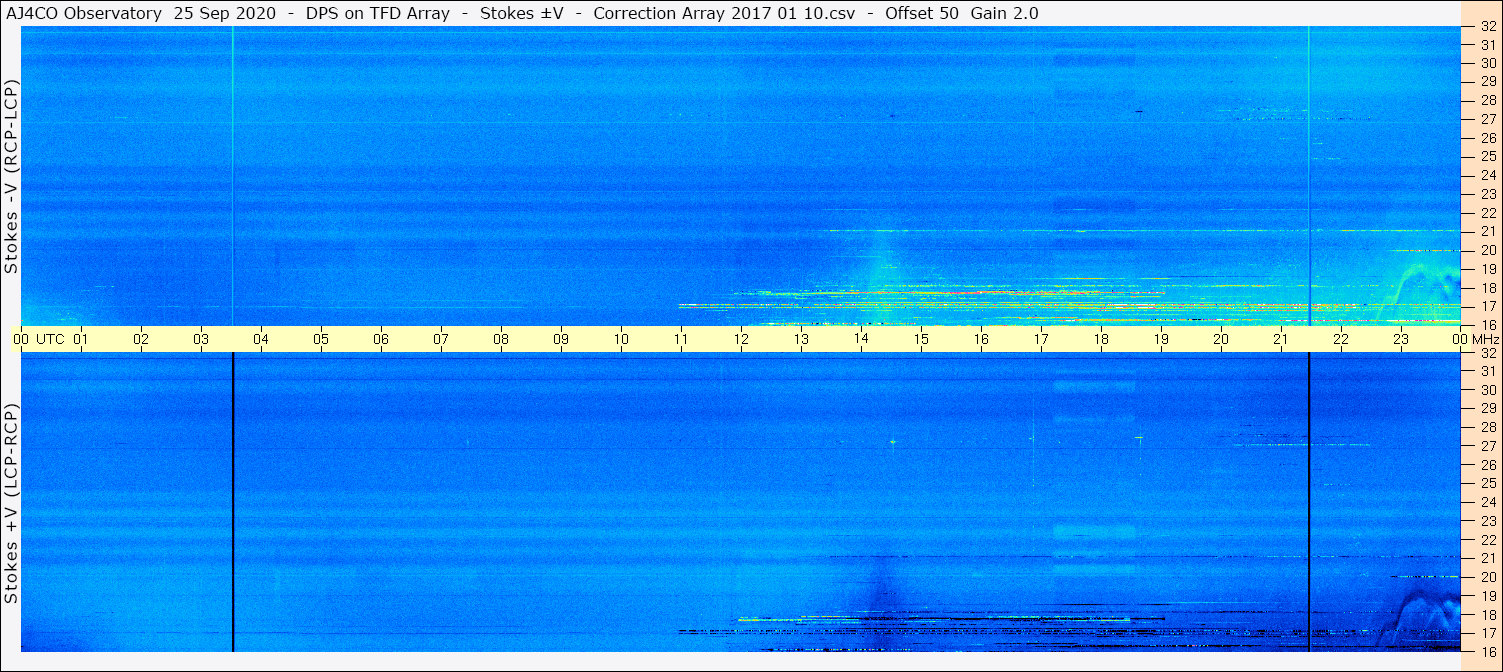Image resolution: width=1503 pixels, height=672 pixels.
Task: Select hour 19 on the UTC time axis
Action: pos(1161,339)
